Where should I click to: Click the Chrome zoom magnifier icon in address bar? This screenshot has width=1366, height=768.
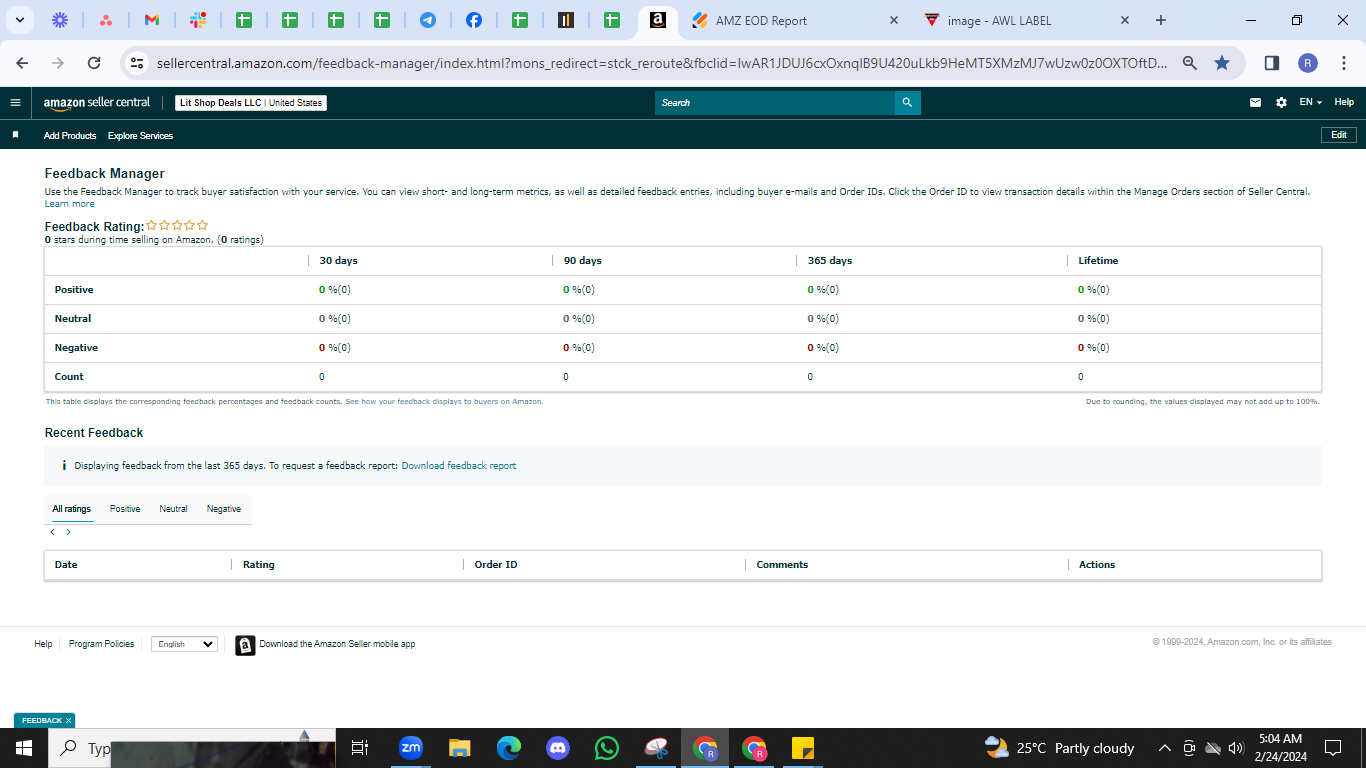point(1190,63)
